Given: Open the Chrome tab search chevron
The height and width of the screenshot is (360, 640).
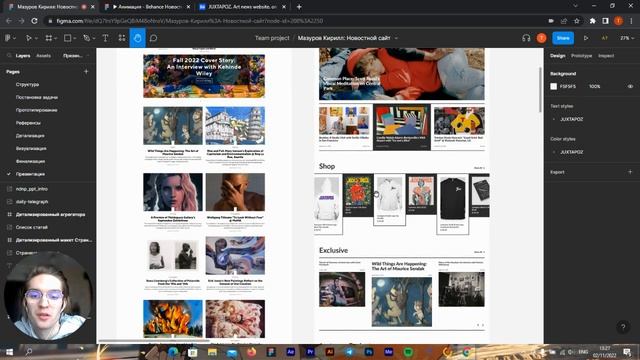Looking at the screenshot, I should (x=575, y=6).
